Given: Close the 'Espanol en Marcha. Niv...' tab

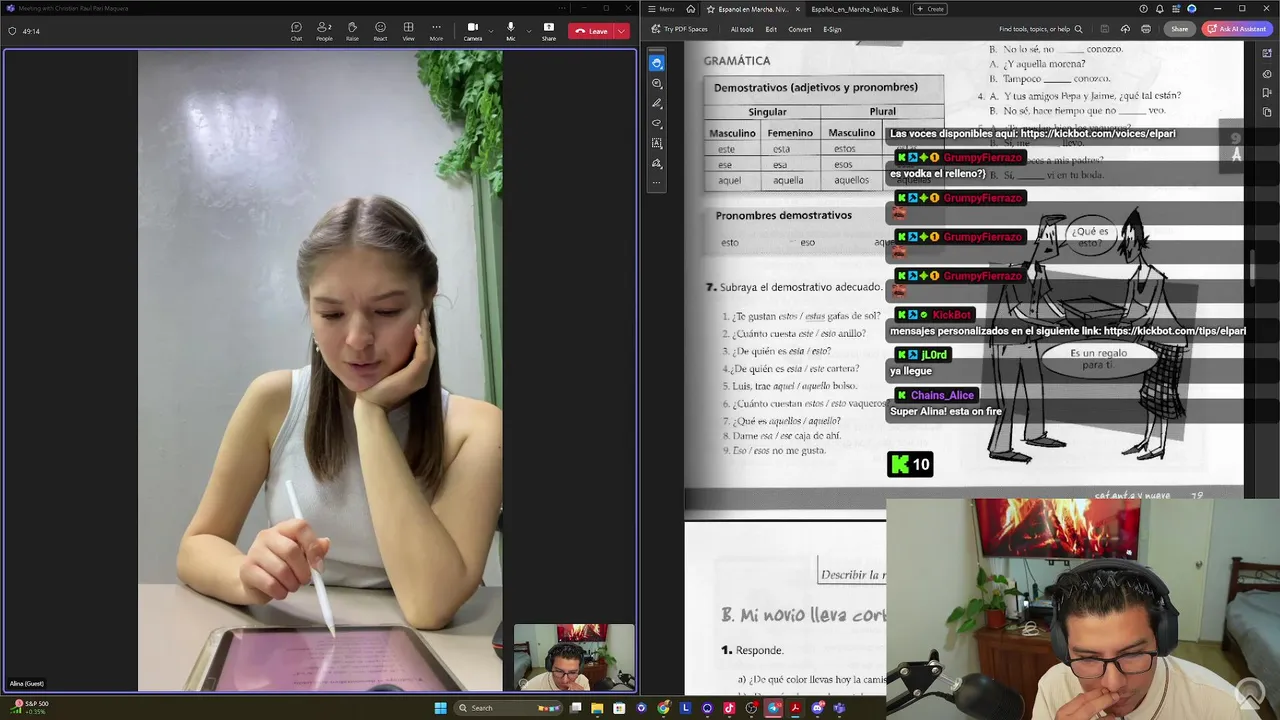Looking at the screenshot, I should point(797,9).
